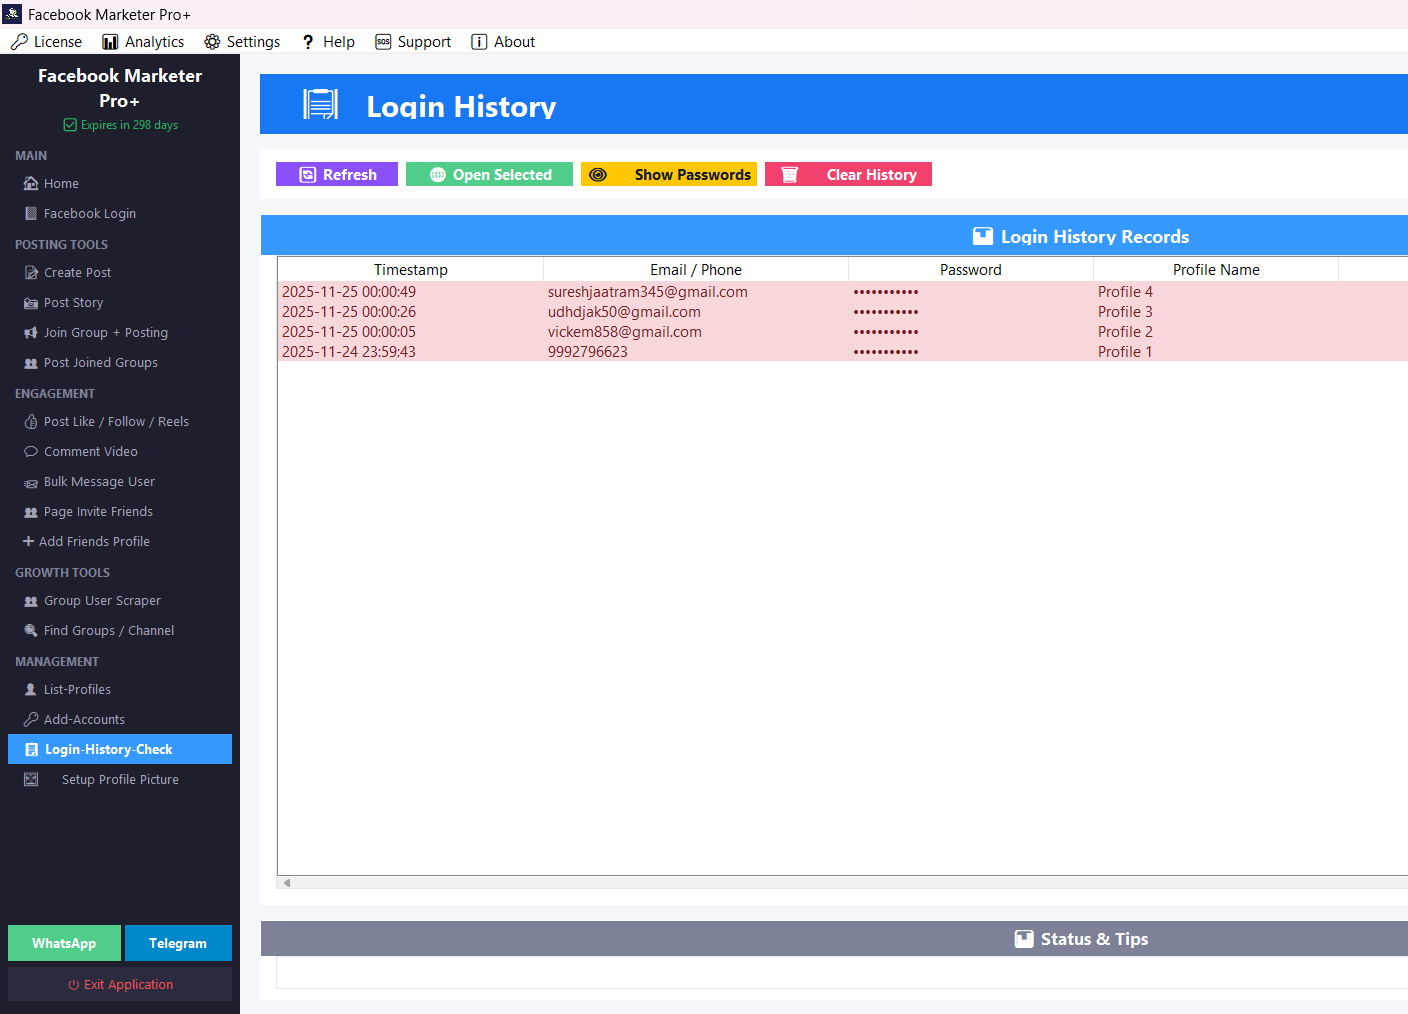The height and width of the screenshot is (1014, 1408).
Task: Open Find Groups / Channel tool
Action: 108,631
